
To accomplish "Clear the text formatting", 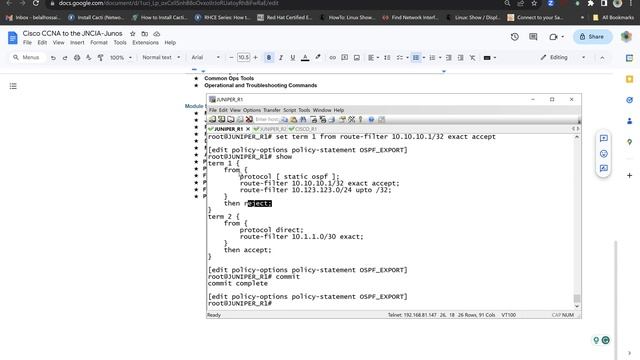I will coord(473,58).
